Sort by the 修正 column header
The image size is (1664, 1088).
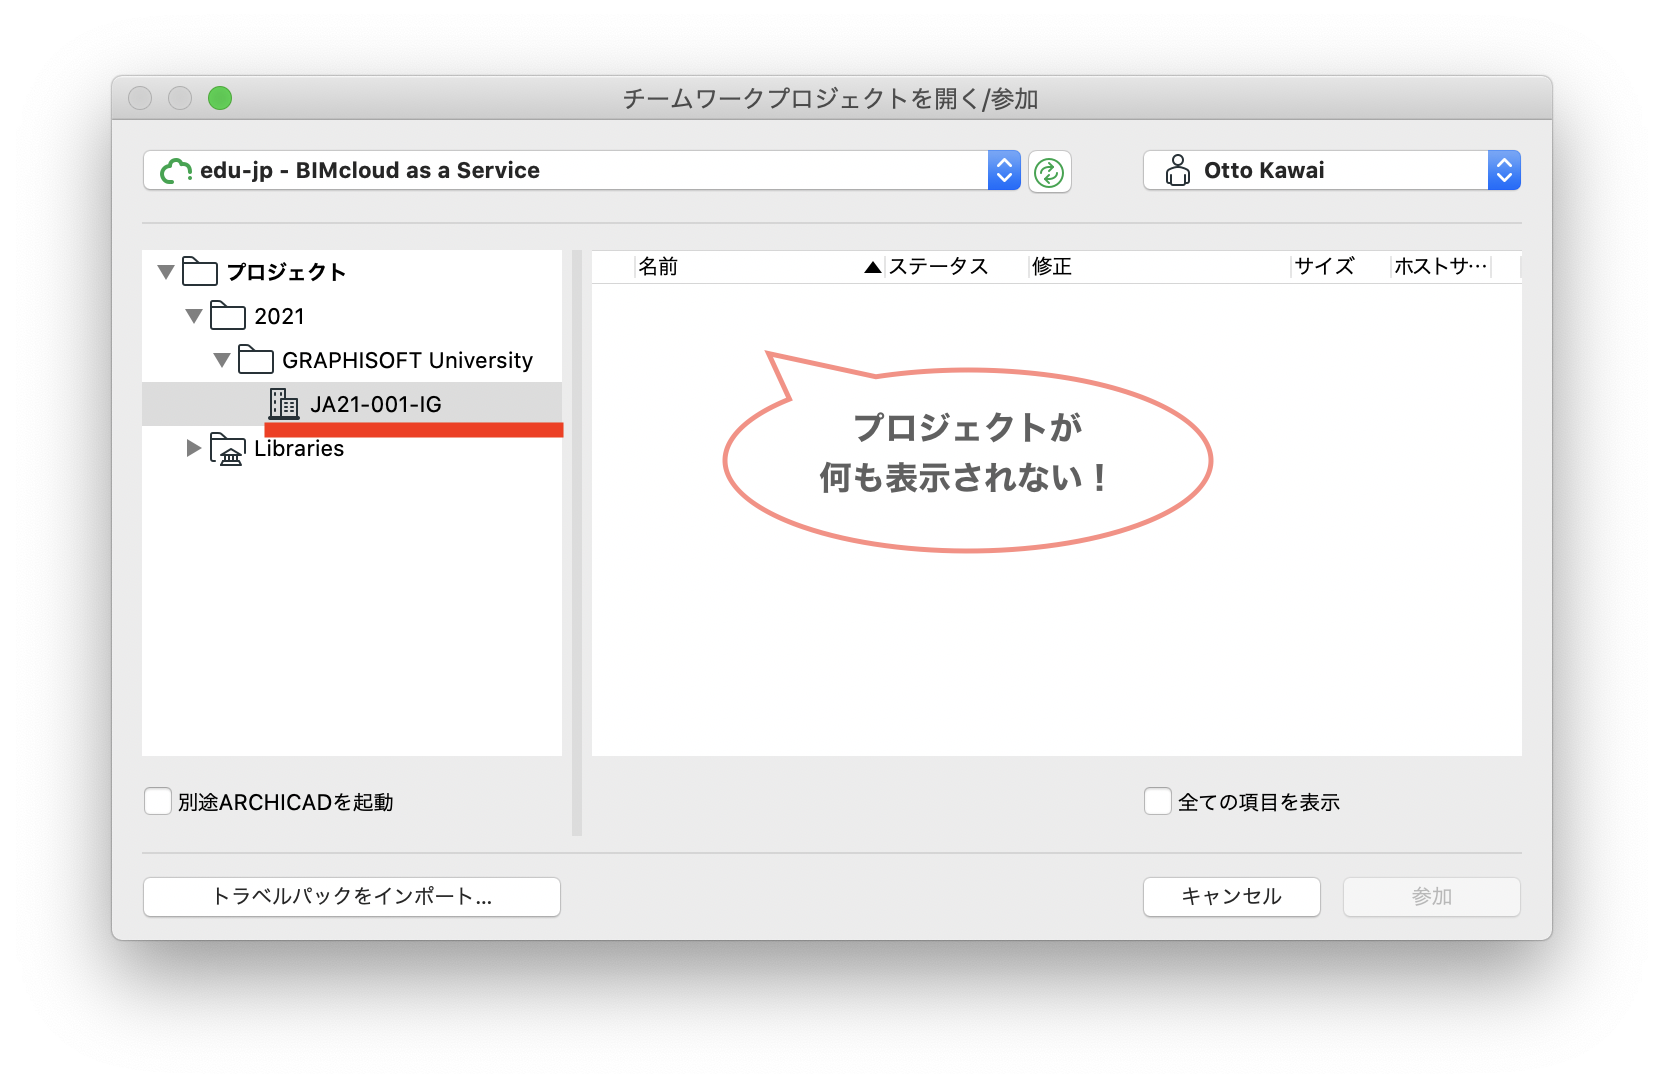(x=1052, y=266)
